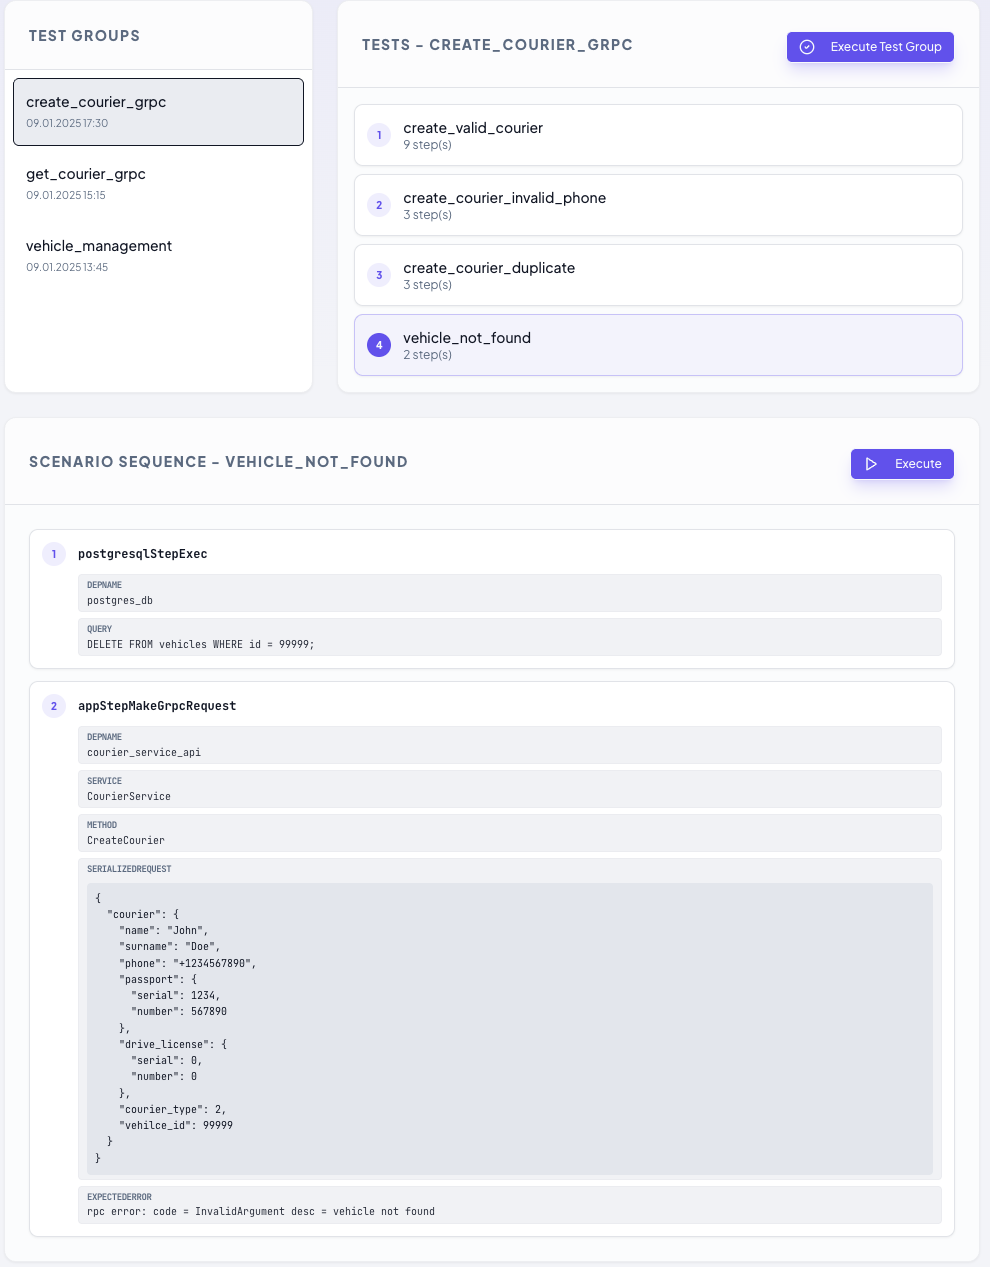Click the expected error message field
The width and height of the screenshot is (990, 1267).
pyautogui.click(x=510, y=1205)
